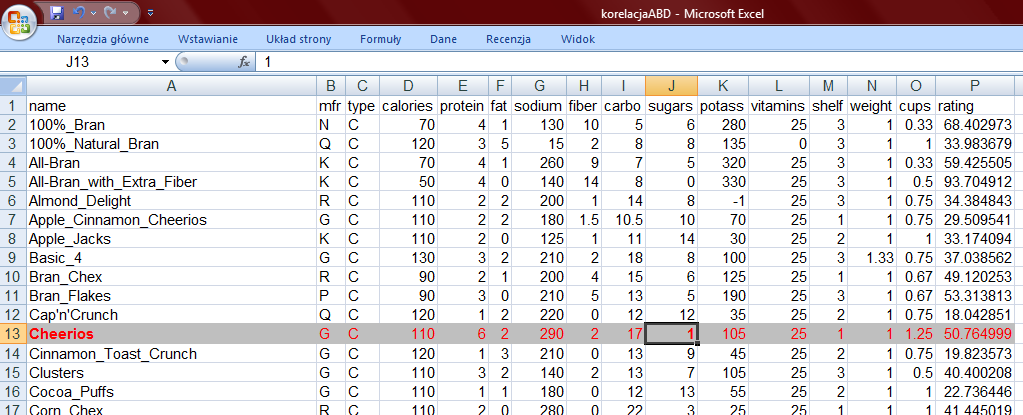Click the Undo arrow icon

click(78, 12)
